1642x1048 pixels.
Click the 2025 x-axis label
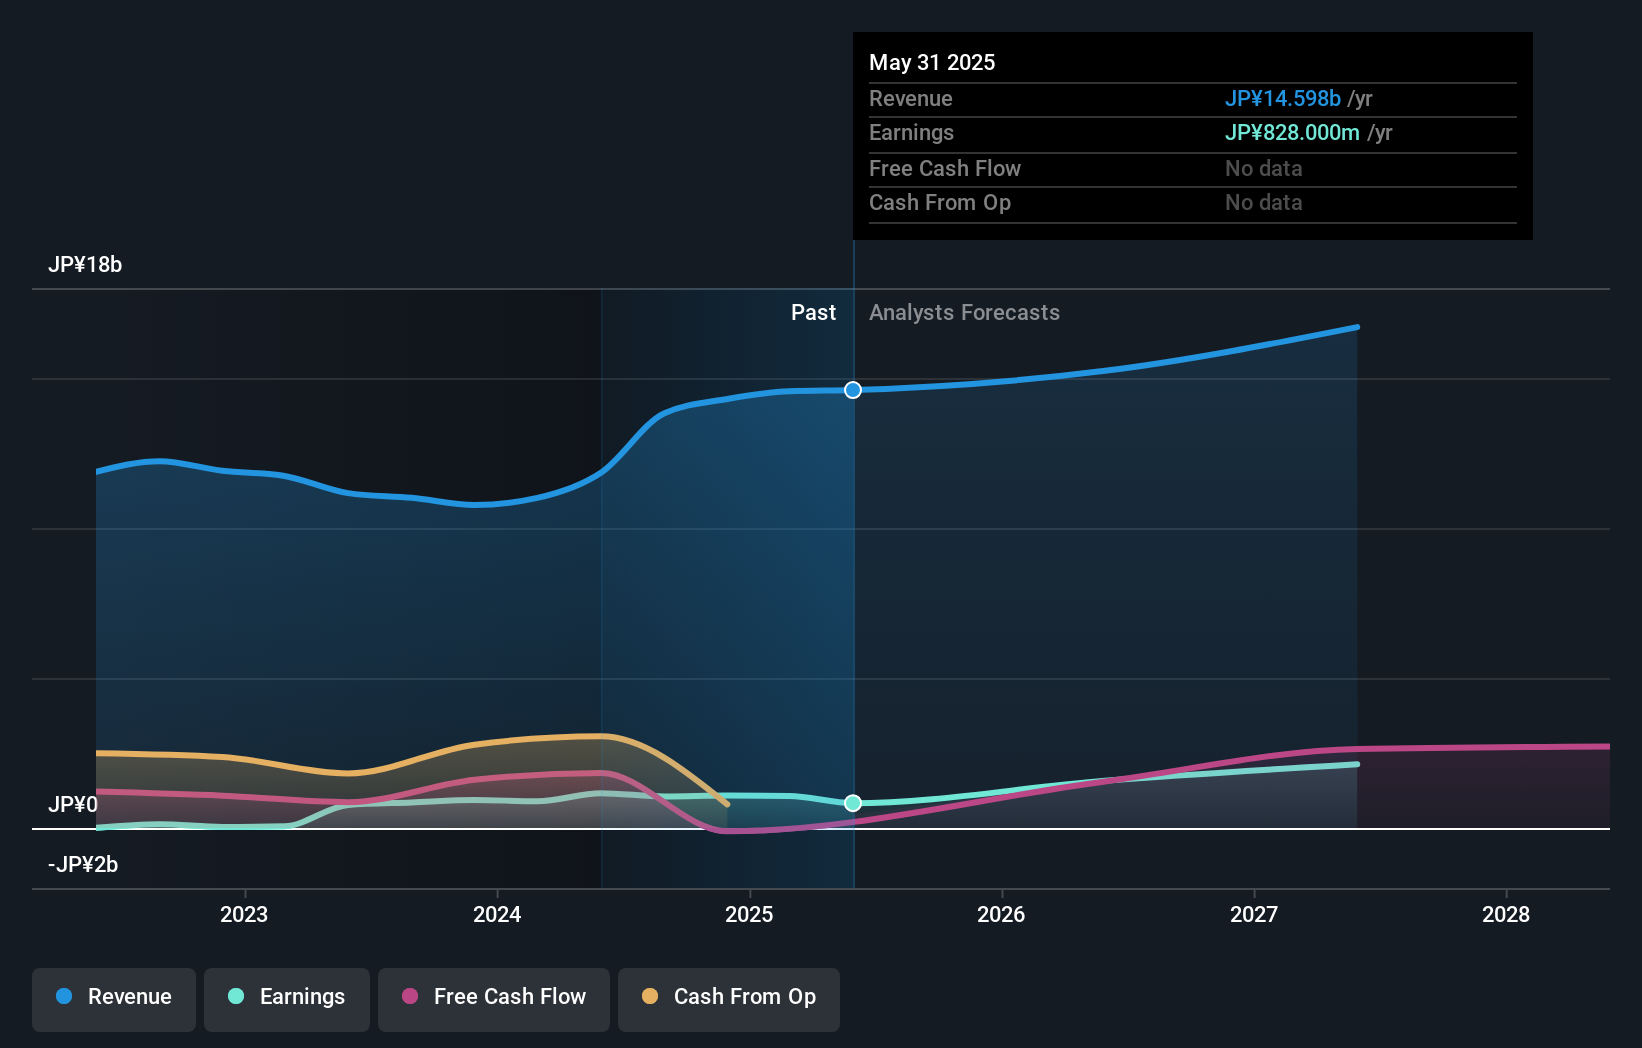click(x=749, y=915)
